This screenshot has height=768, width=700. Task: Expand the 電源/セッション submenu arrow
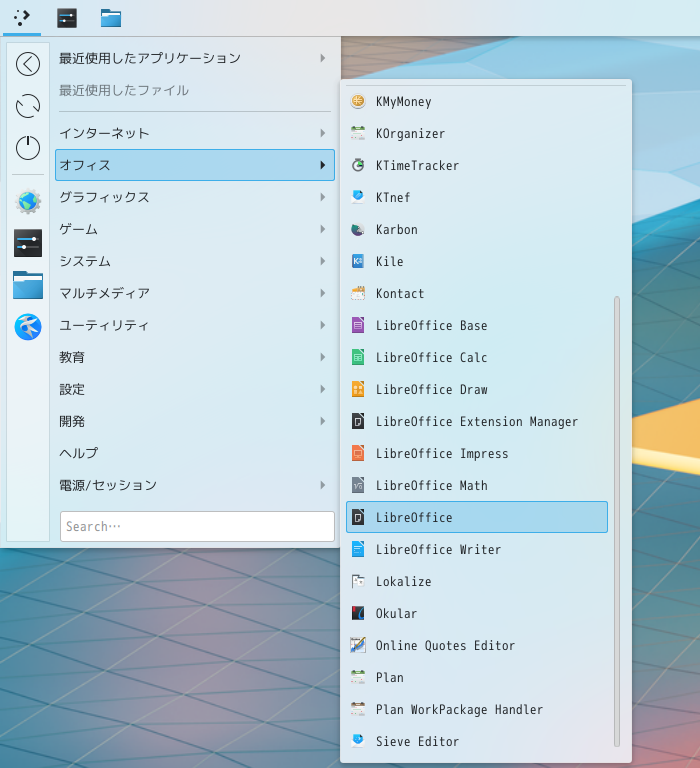322,485
